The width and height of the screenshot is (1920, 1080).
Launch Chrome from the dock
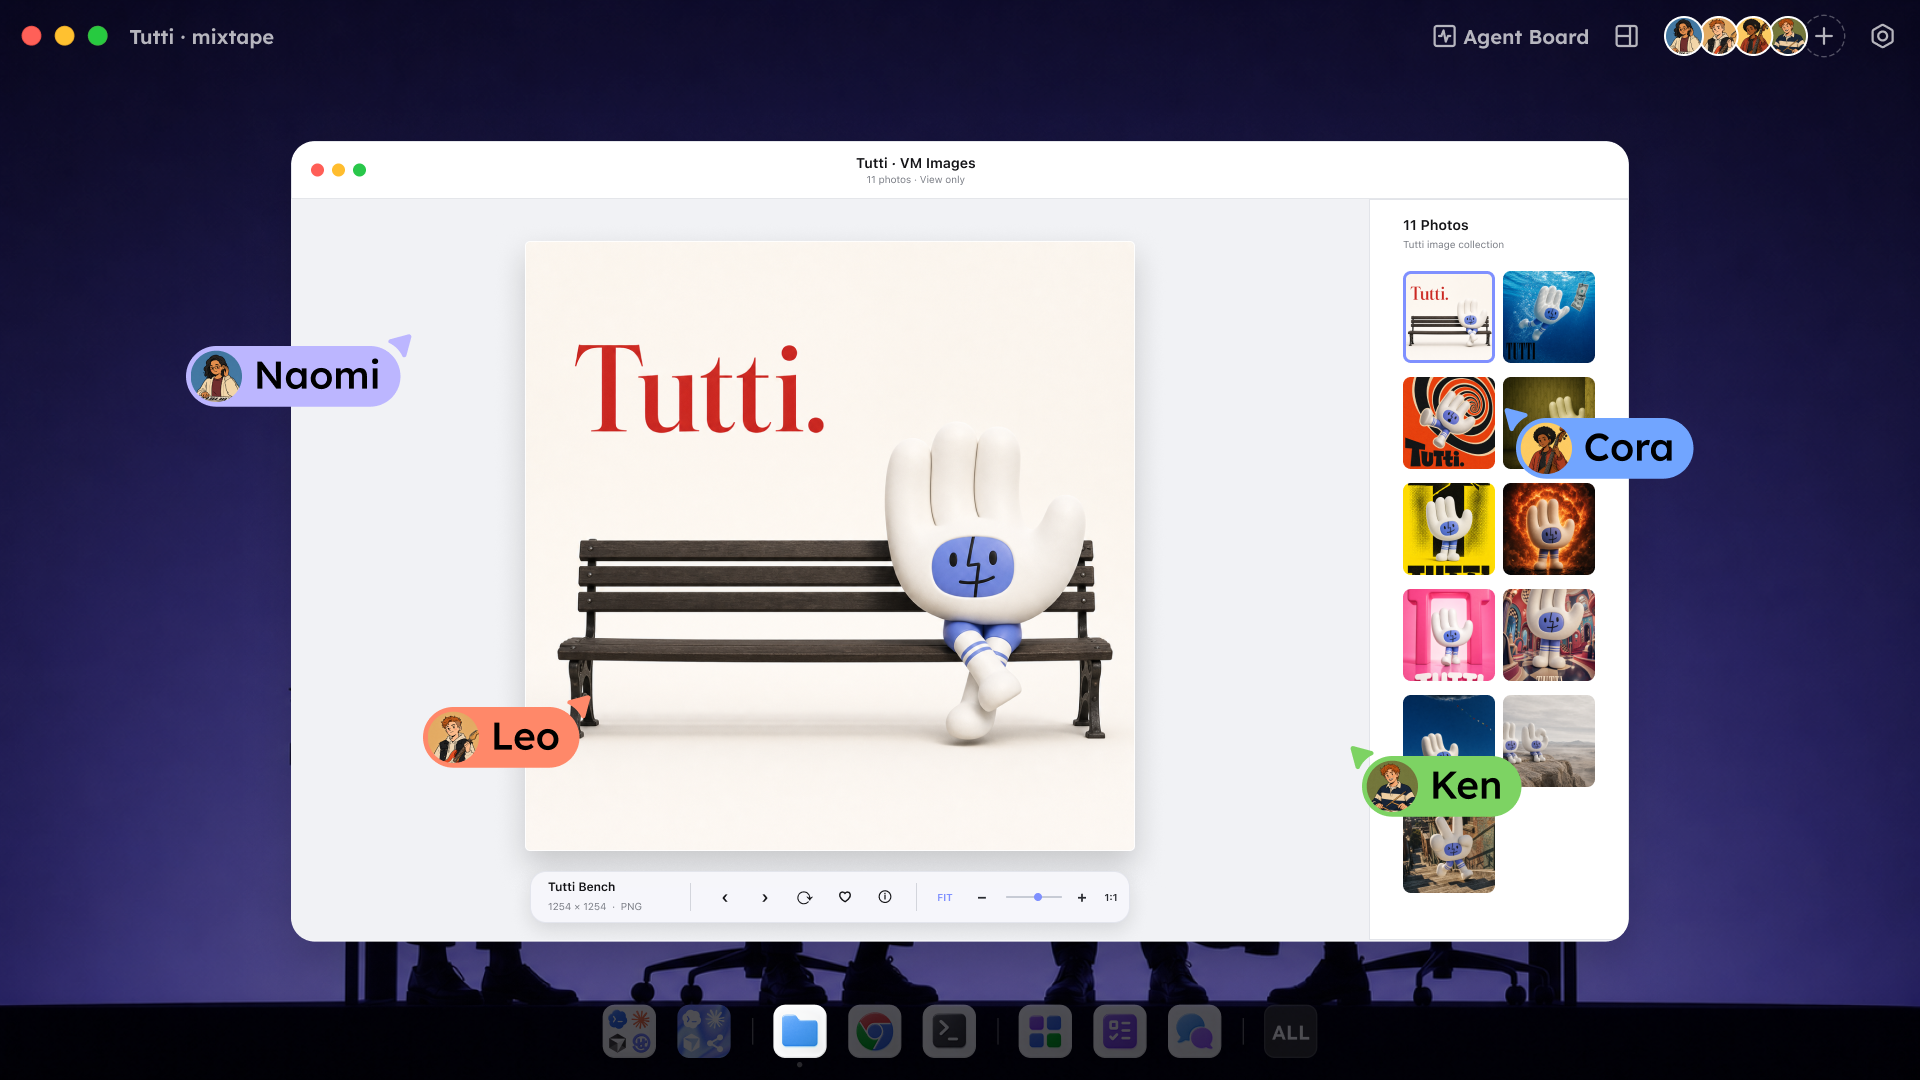pos(875,1031)
